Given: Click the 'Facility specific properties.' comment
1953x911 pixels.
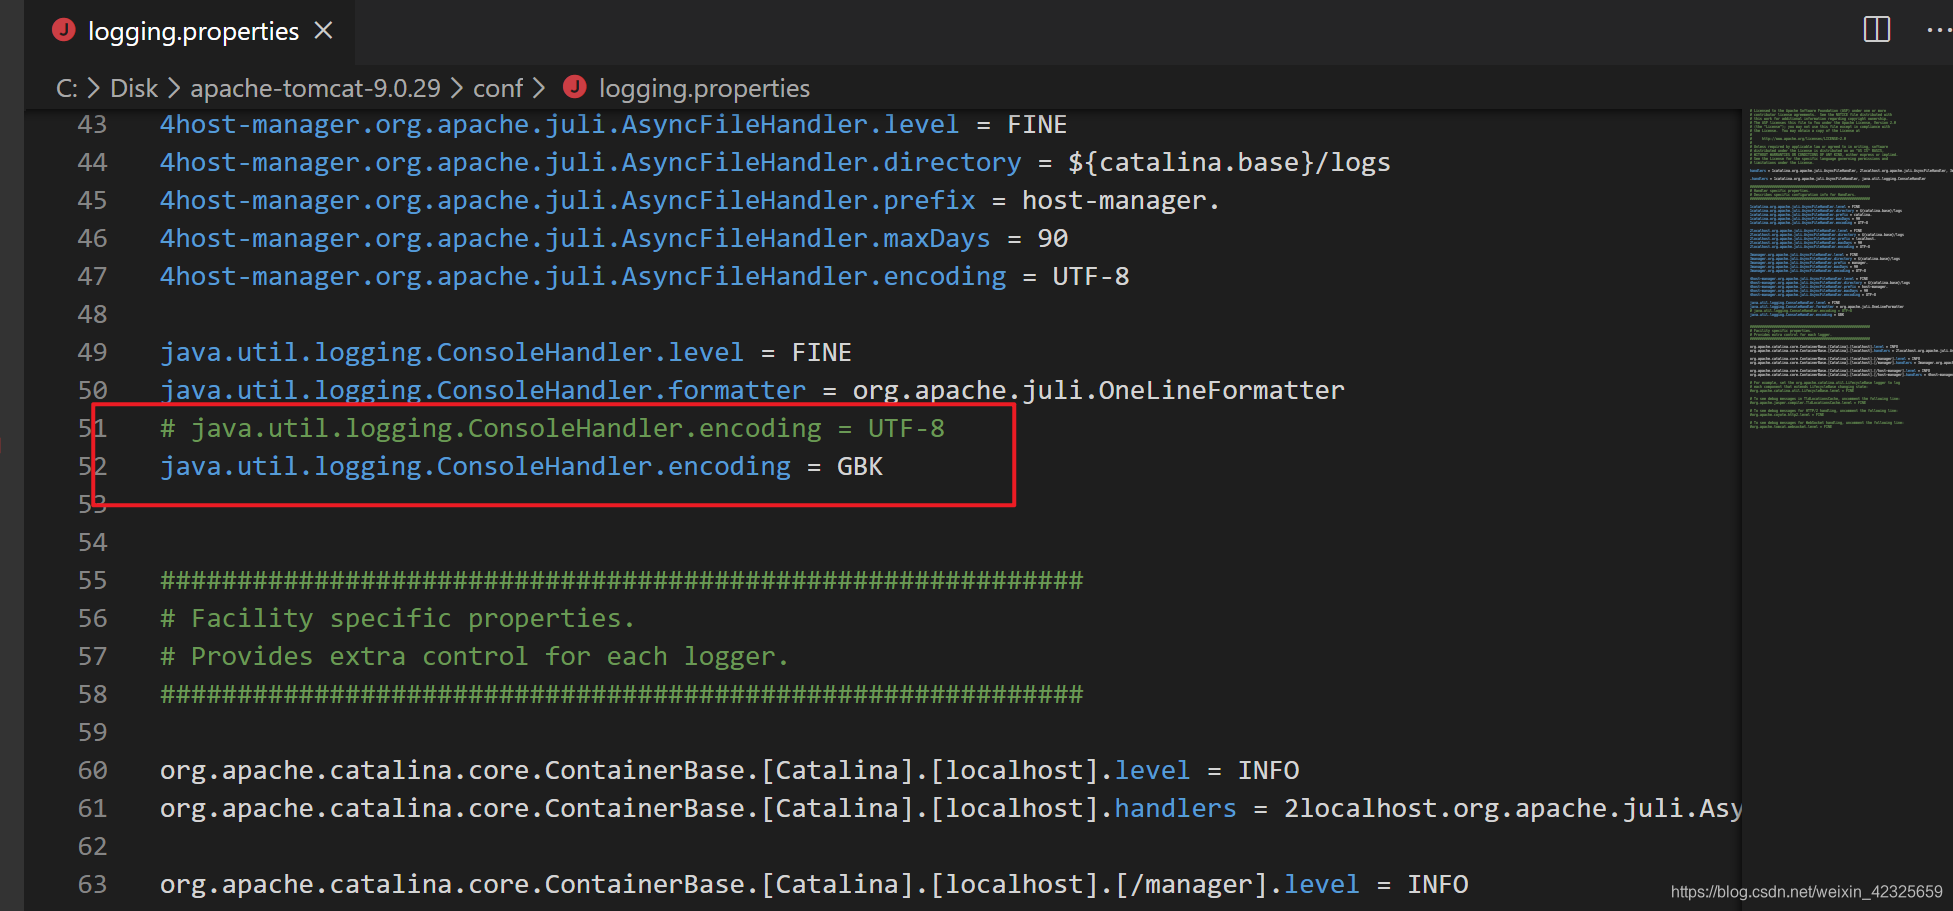Looking at the screenshot, I should pos(397,619).
